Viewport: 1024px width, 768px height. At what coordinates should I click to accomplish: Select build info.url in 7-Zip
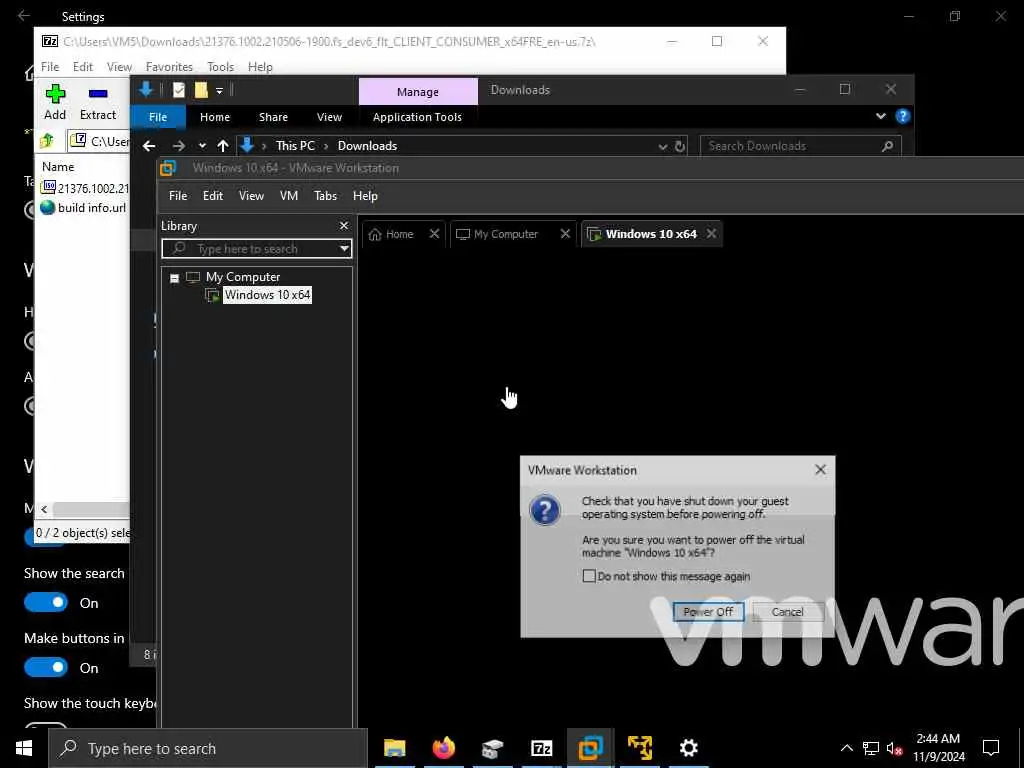(84, 208)
